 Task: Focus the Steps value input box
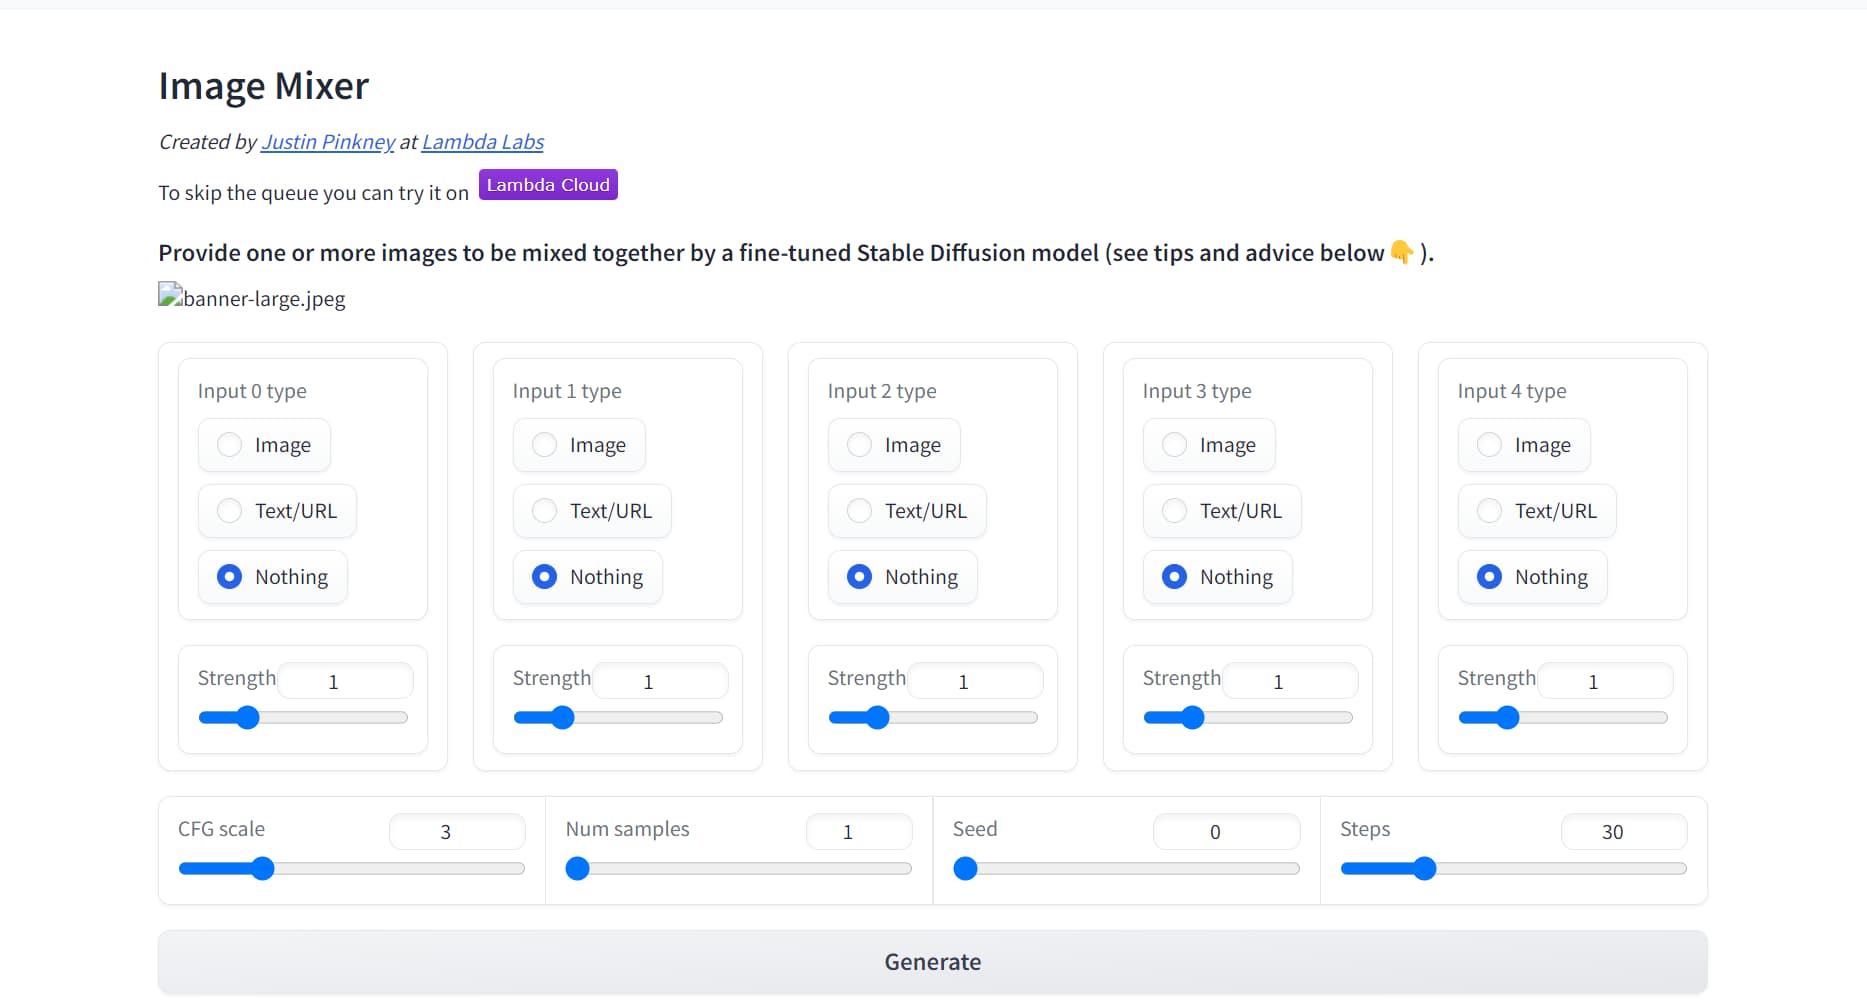coord(1623,832)
